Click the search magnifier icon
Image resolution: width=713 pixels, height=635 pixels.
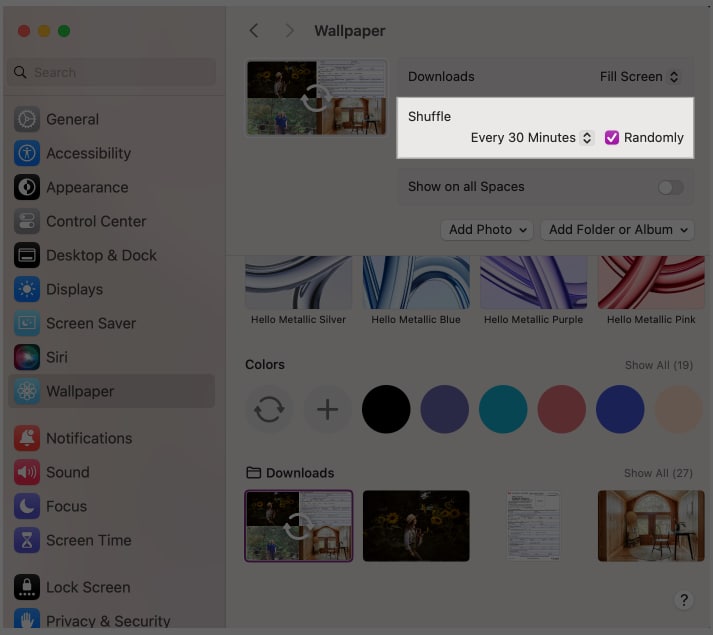click(x=20, y=72)
